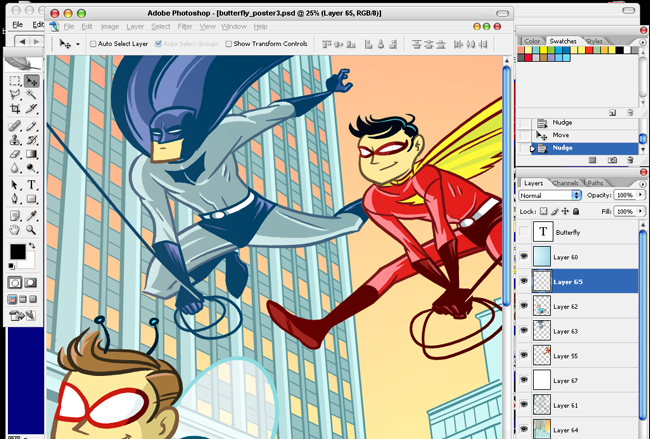Open the Swatches palette options menu arrow

pos(643,42)
